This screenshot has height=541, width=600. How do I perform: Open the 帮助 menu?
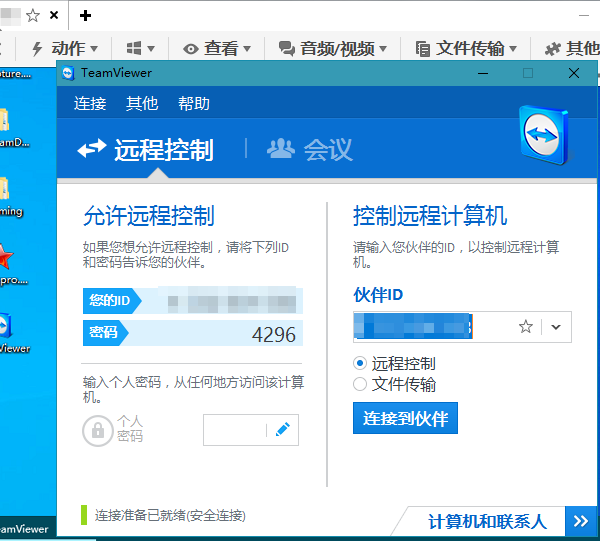[x=194, y=103]
